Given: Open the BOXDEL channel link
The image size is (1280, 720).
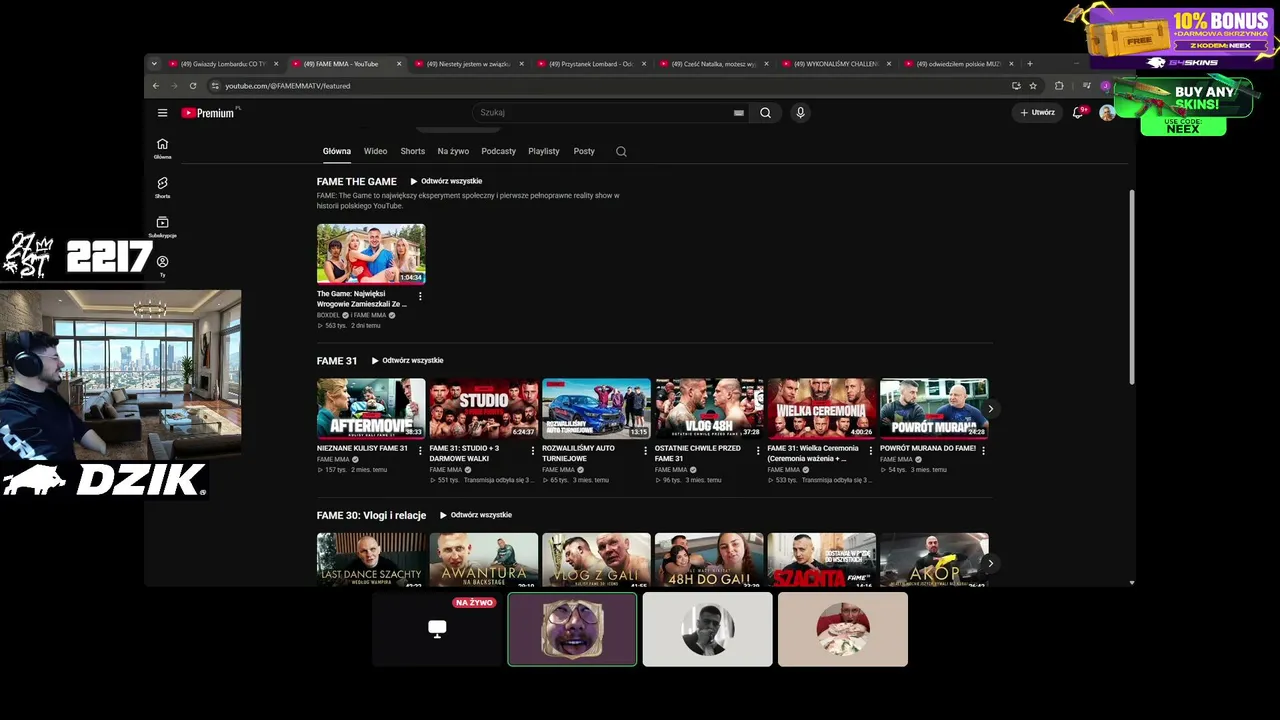Looking at the screenshot, I should (x=329, y=315).
